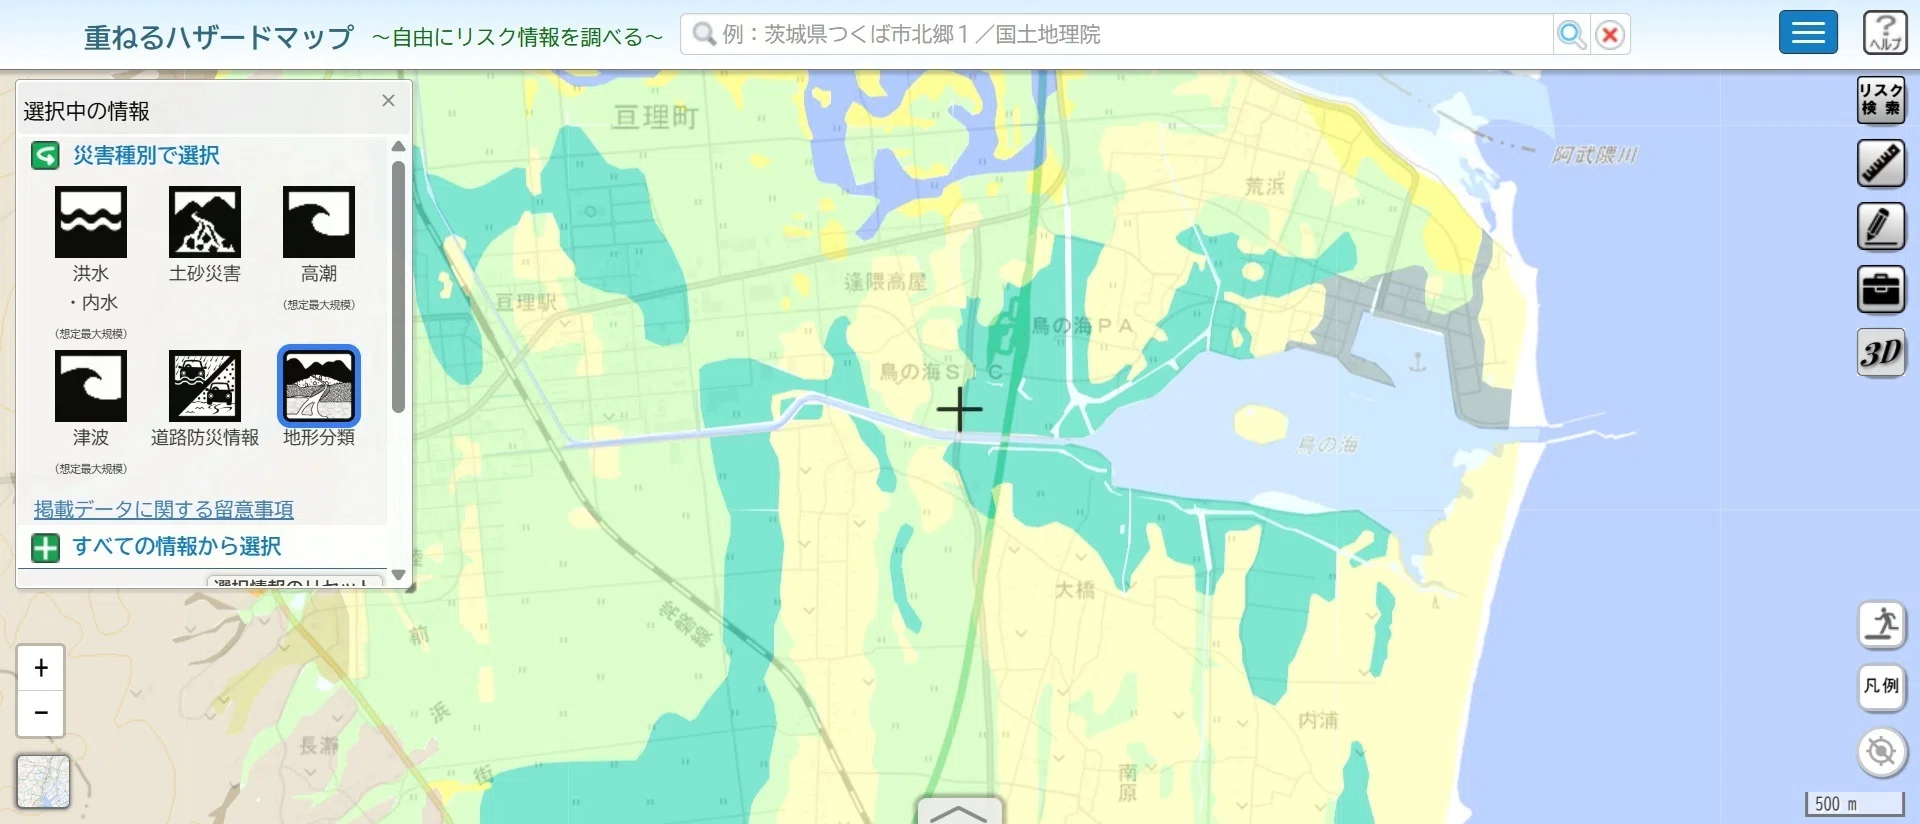Screen dimensions: 1920x824
Task: Click the panel scrollbar thumb
Action: 398,287
